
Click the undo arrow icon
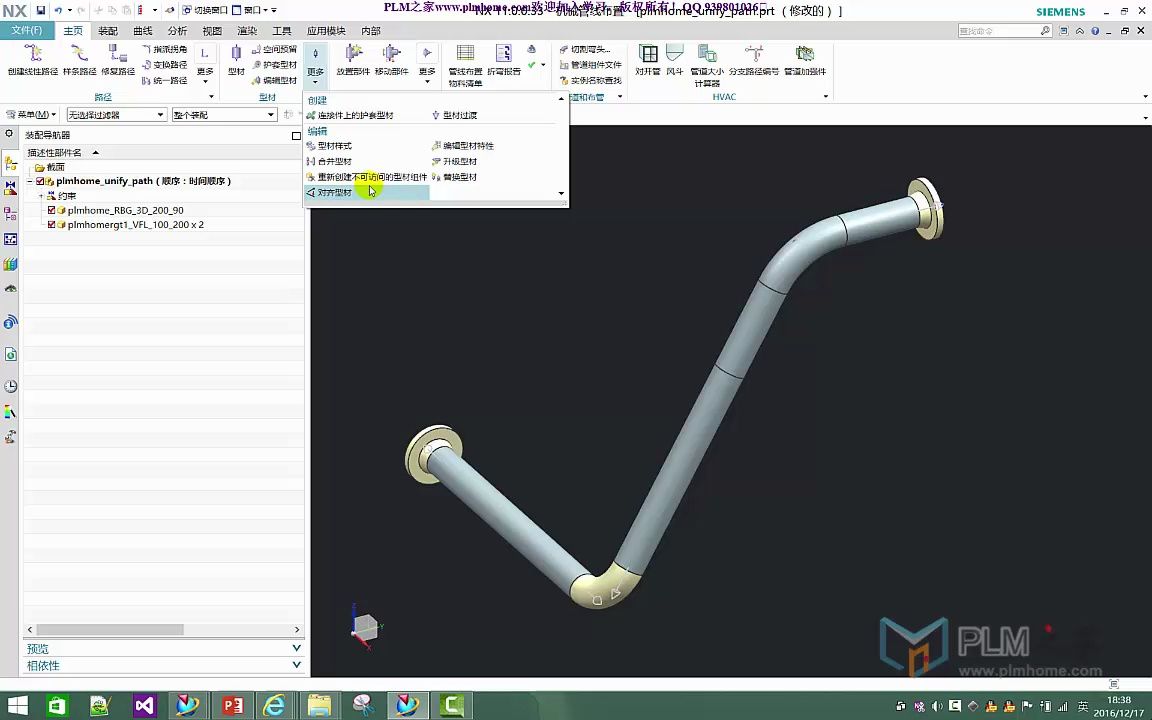pyautogui.click(x=58, y=10)
